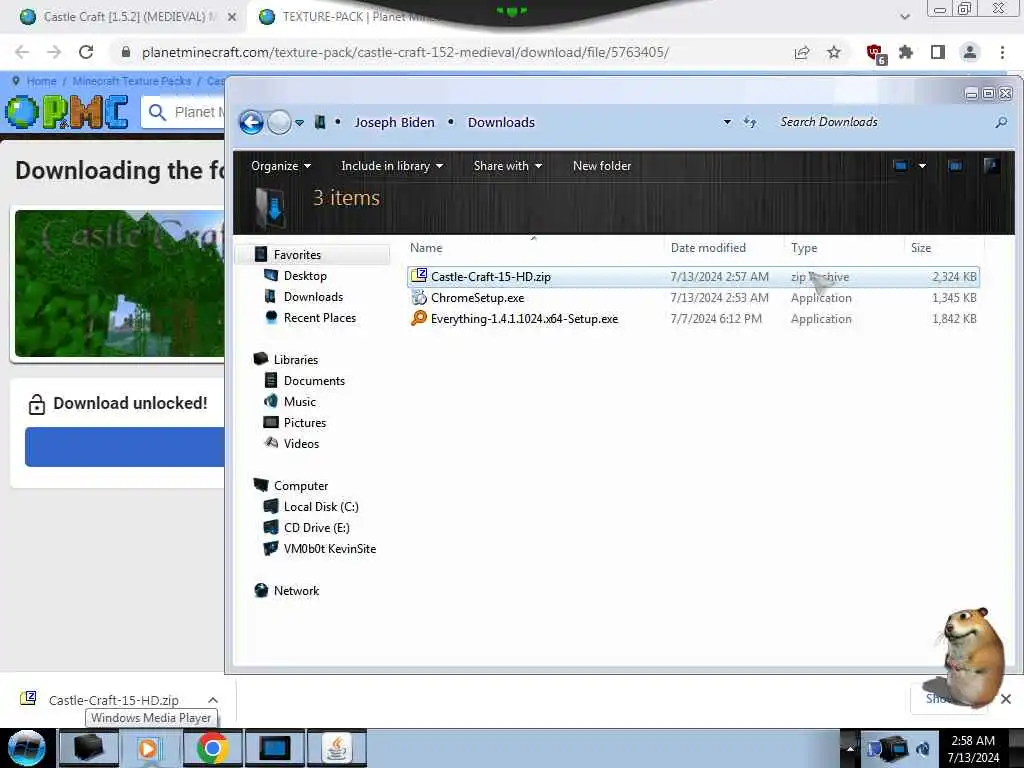Image resolution: width=1024 pixels, height=768 pixels.
Task: Open uBlock extension icon in Chrome
Action: (875, 54)
